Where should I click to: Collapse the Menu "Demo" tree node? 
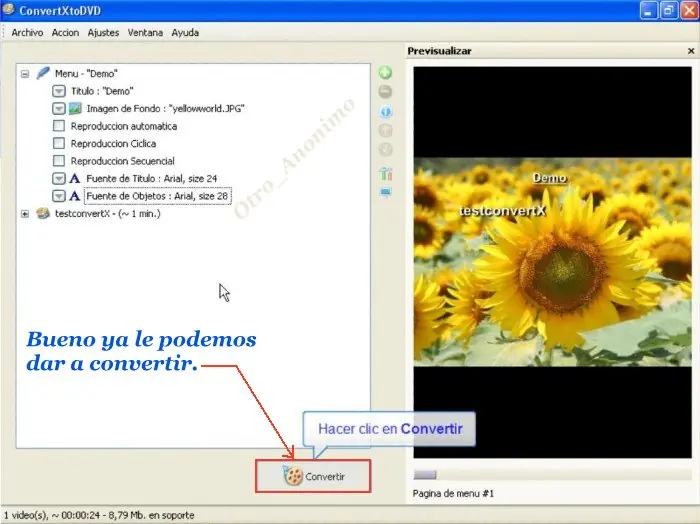click(25, 74)
